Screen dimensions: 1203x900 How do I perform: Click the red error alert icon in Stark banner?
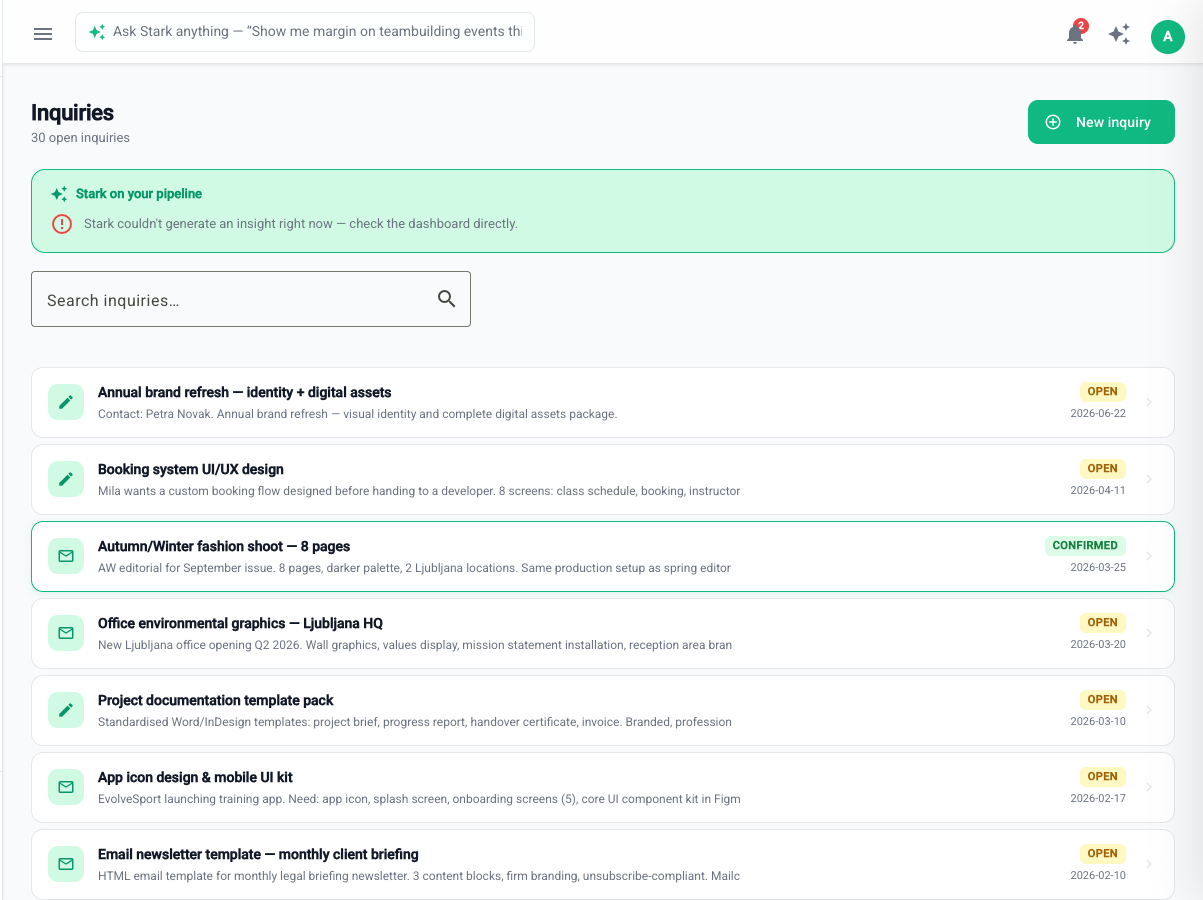[62, 224]
